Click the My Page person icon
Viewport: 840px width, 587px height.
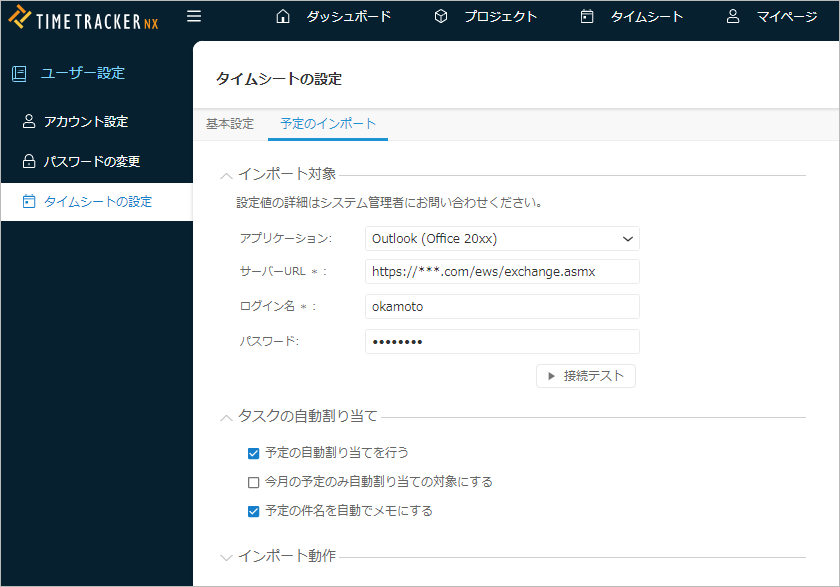(733, 17)
